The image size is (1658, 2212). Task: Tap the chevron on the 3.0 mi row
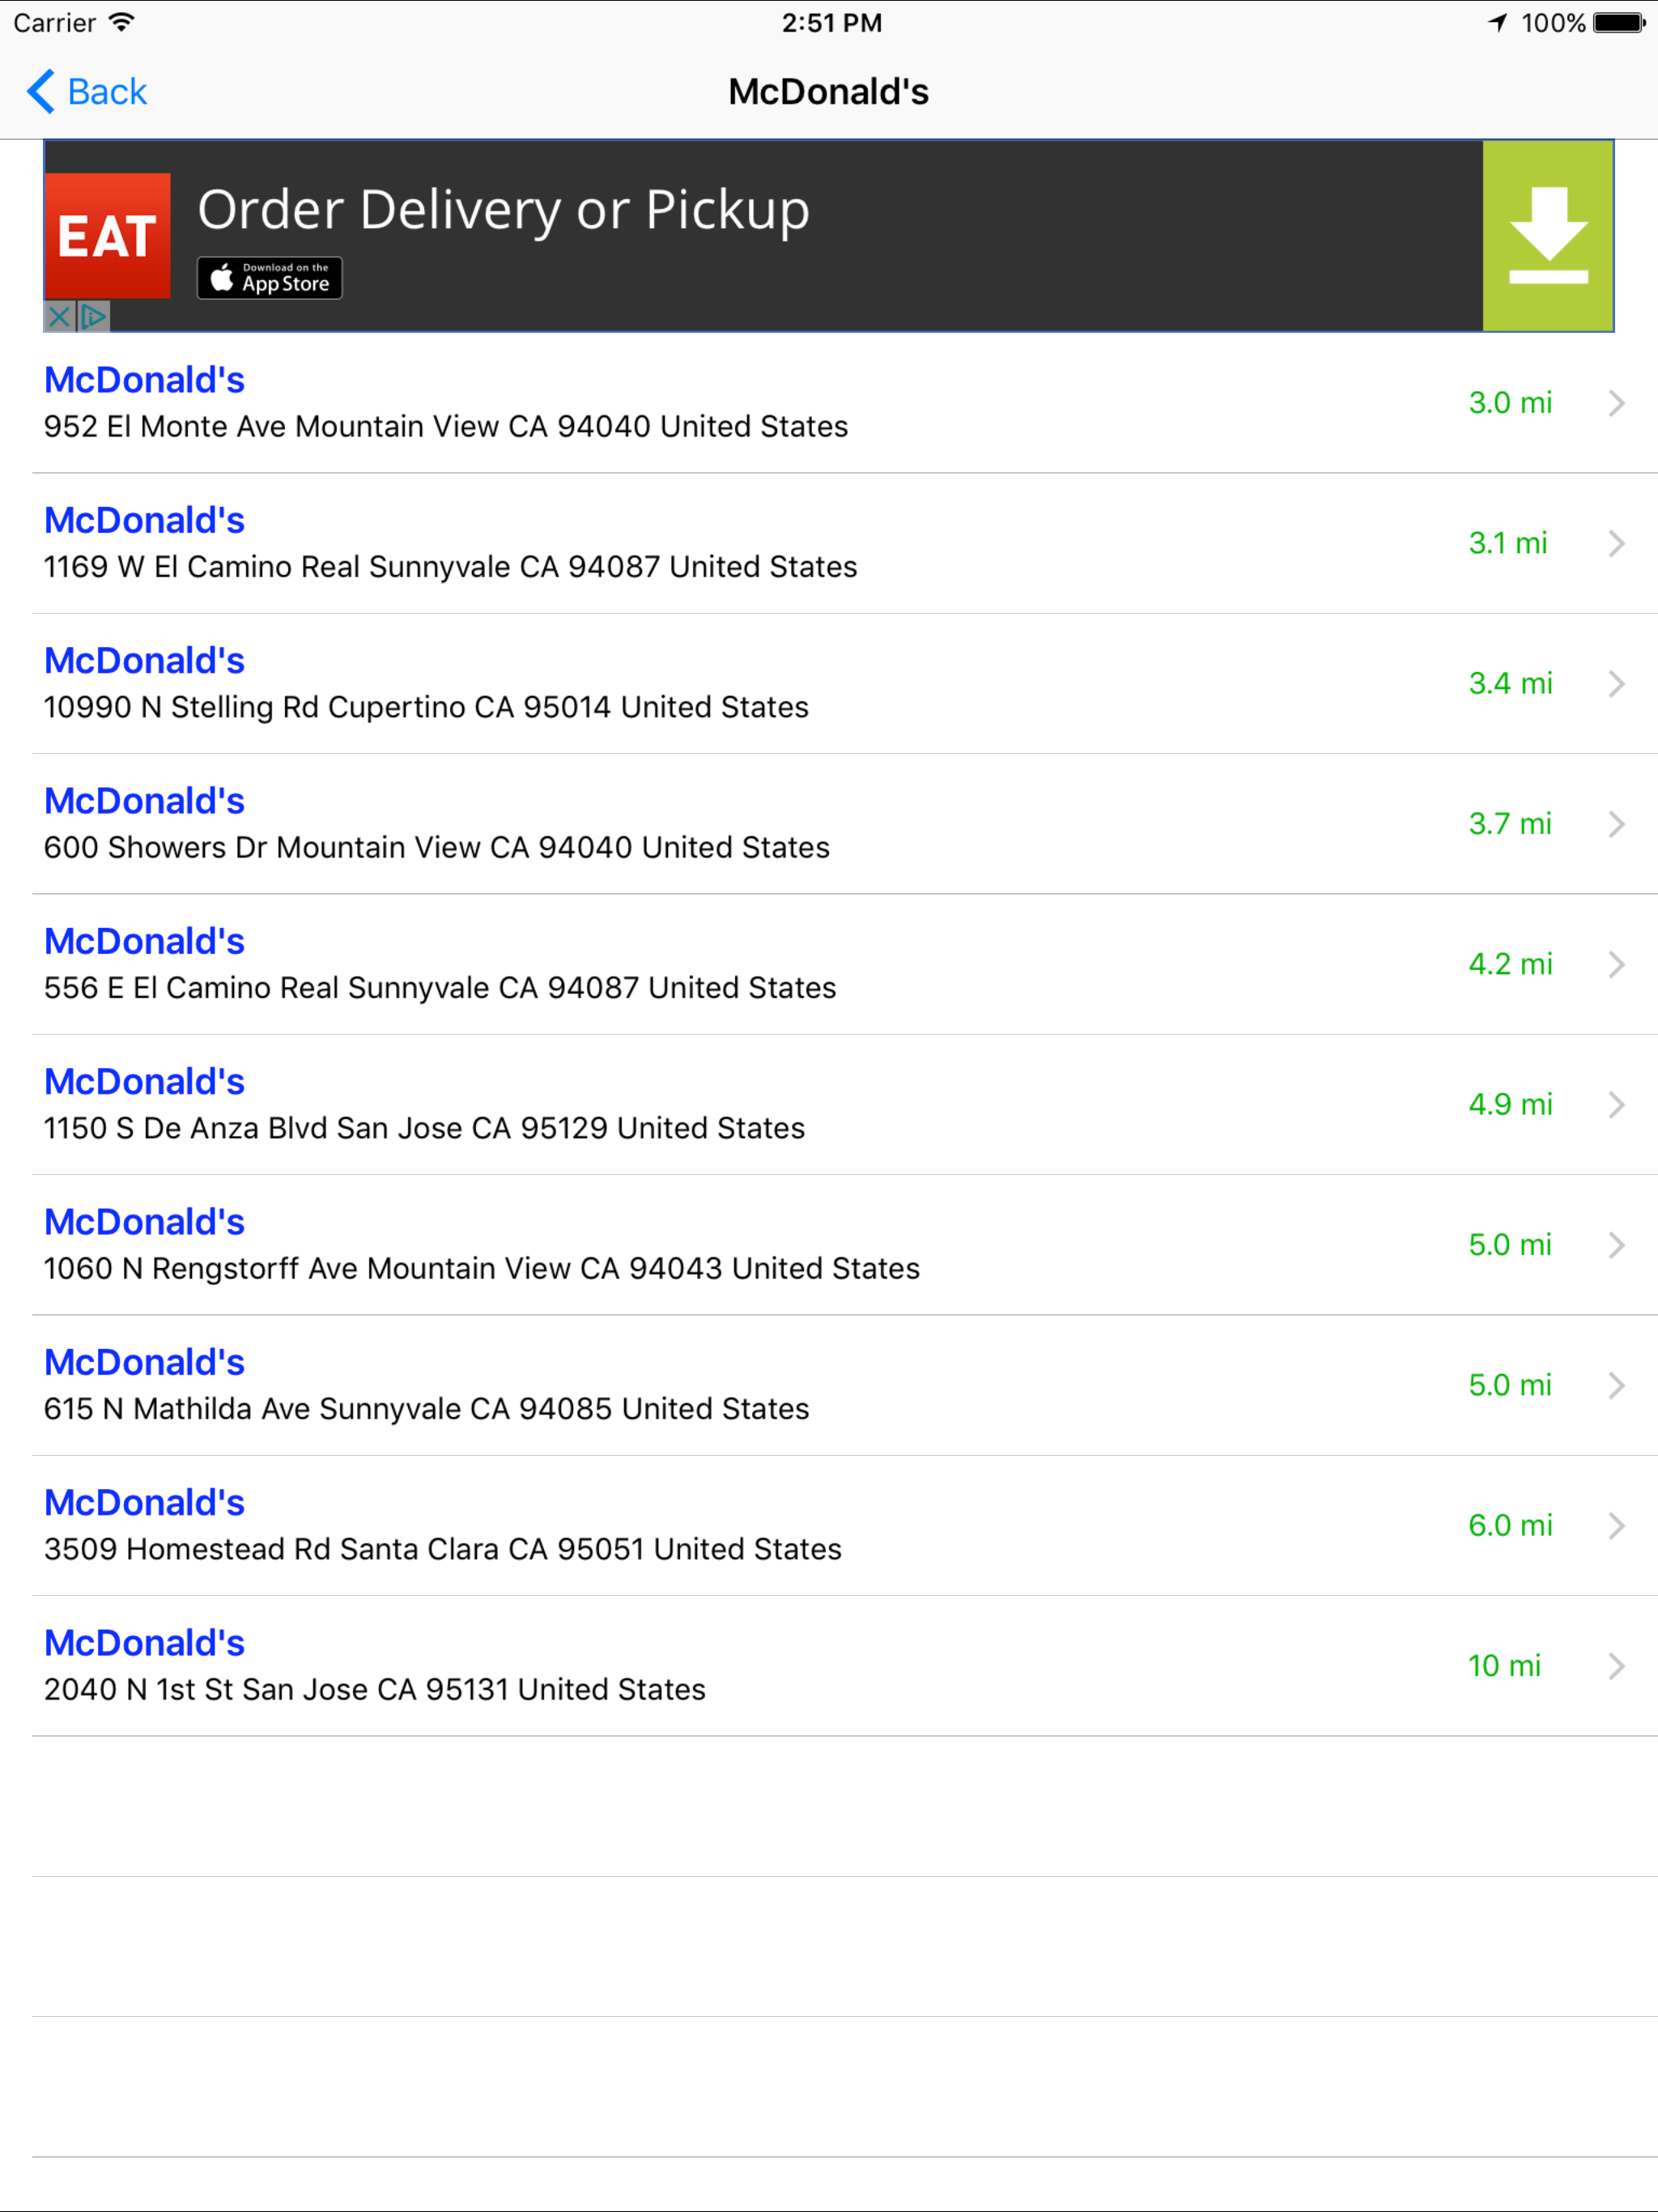click(x=1616, y=403)
